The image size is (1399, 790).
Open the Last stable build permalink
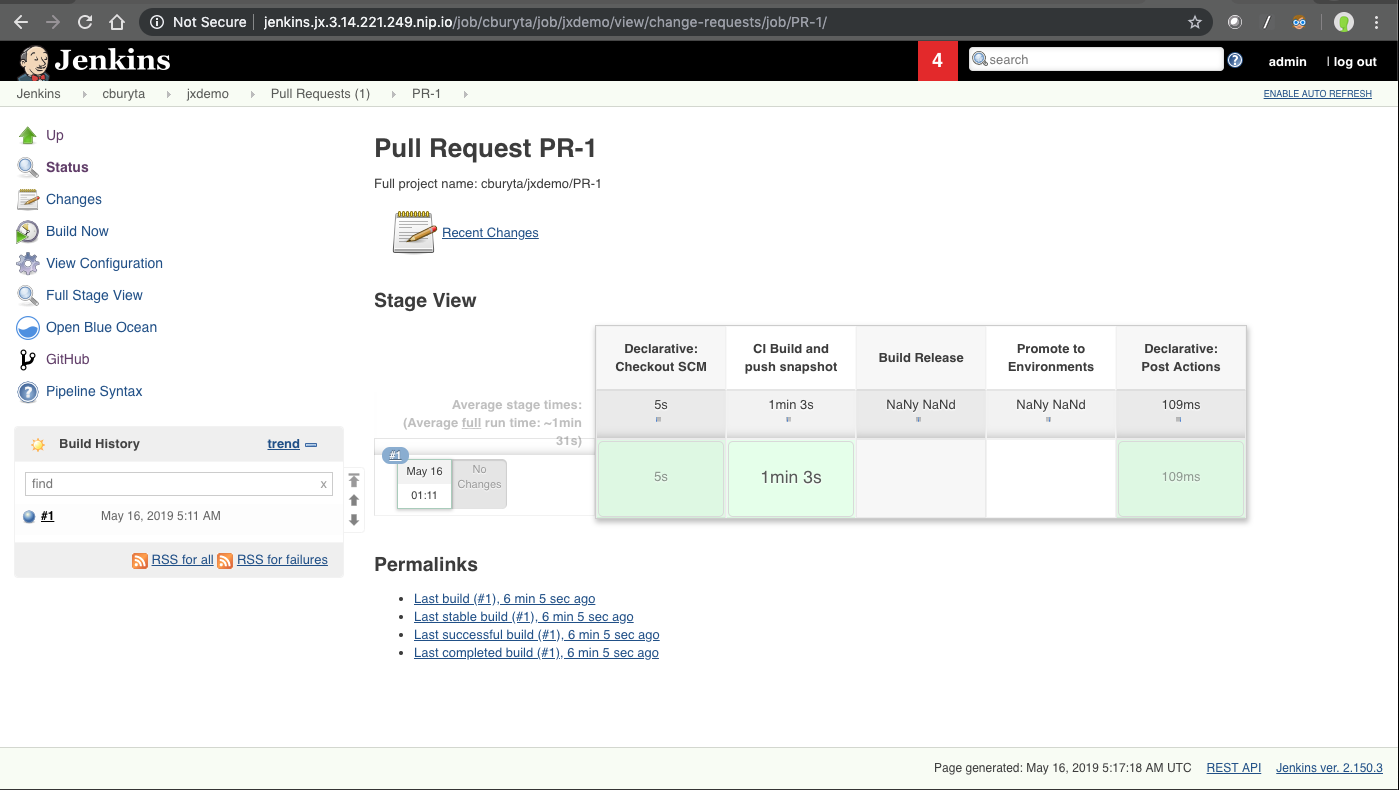click(x=523, y=616)
